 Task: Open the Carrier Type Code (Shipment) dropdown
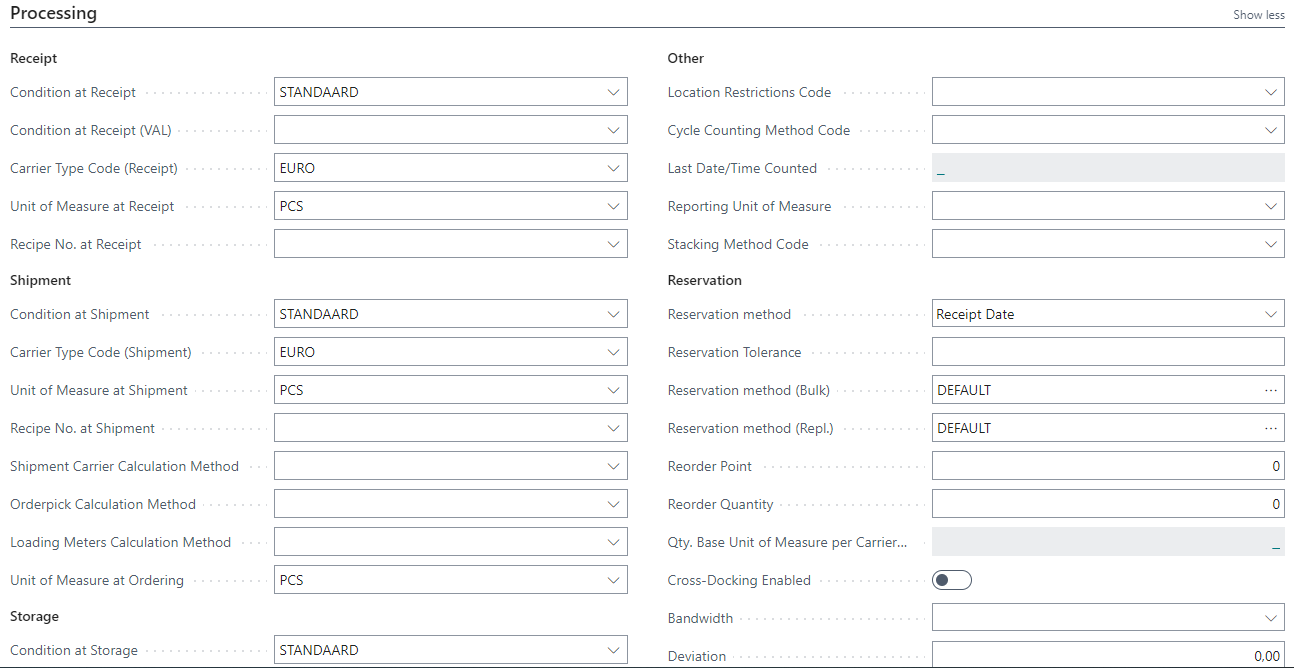[x=614, y=351]
